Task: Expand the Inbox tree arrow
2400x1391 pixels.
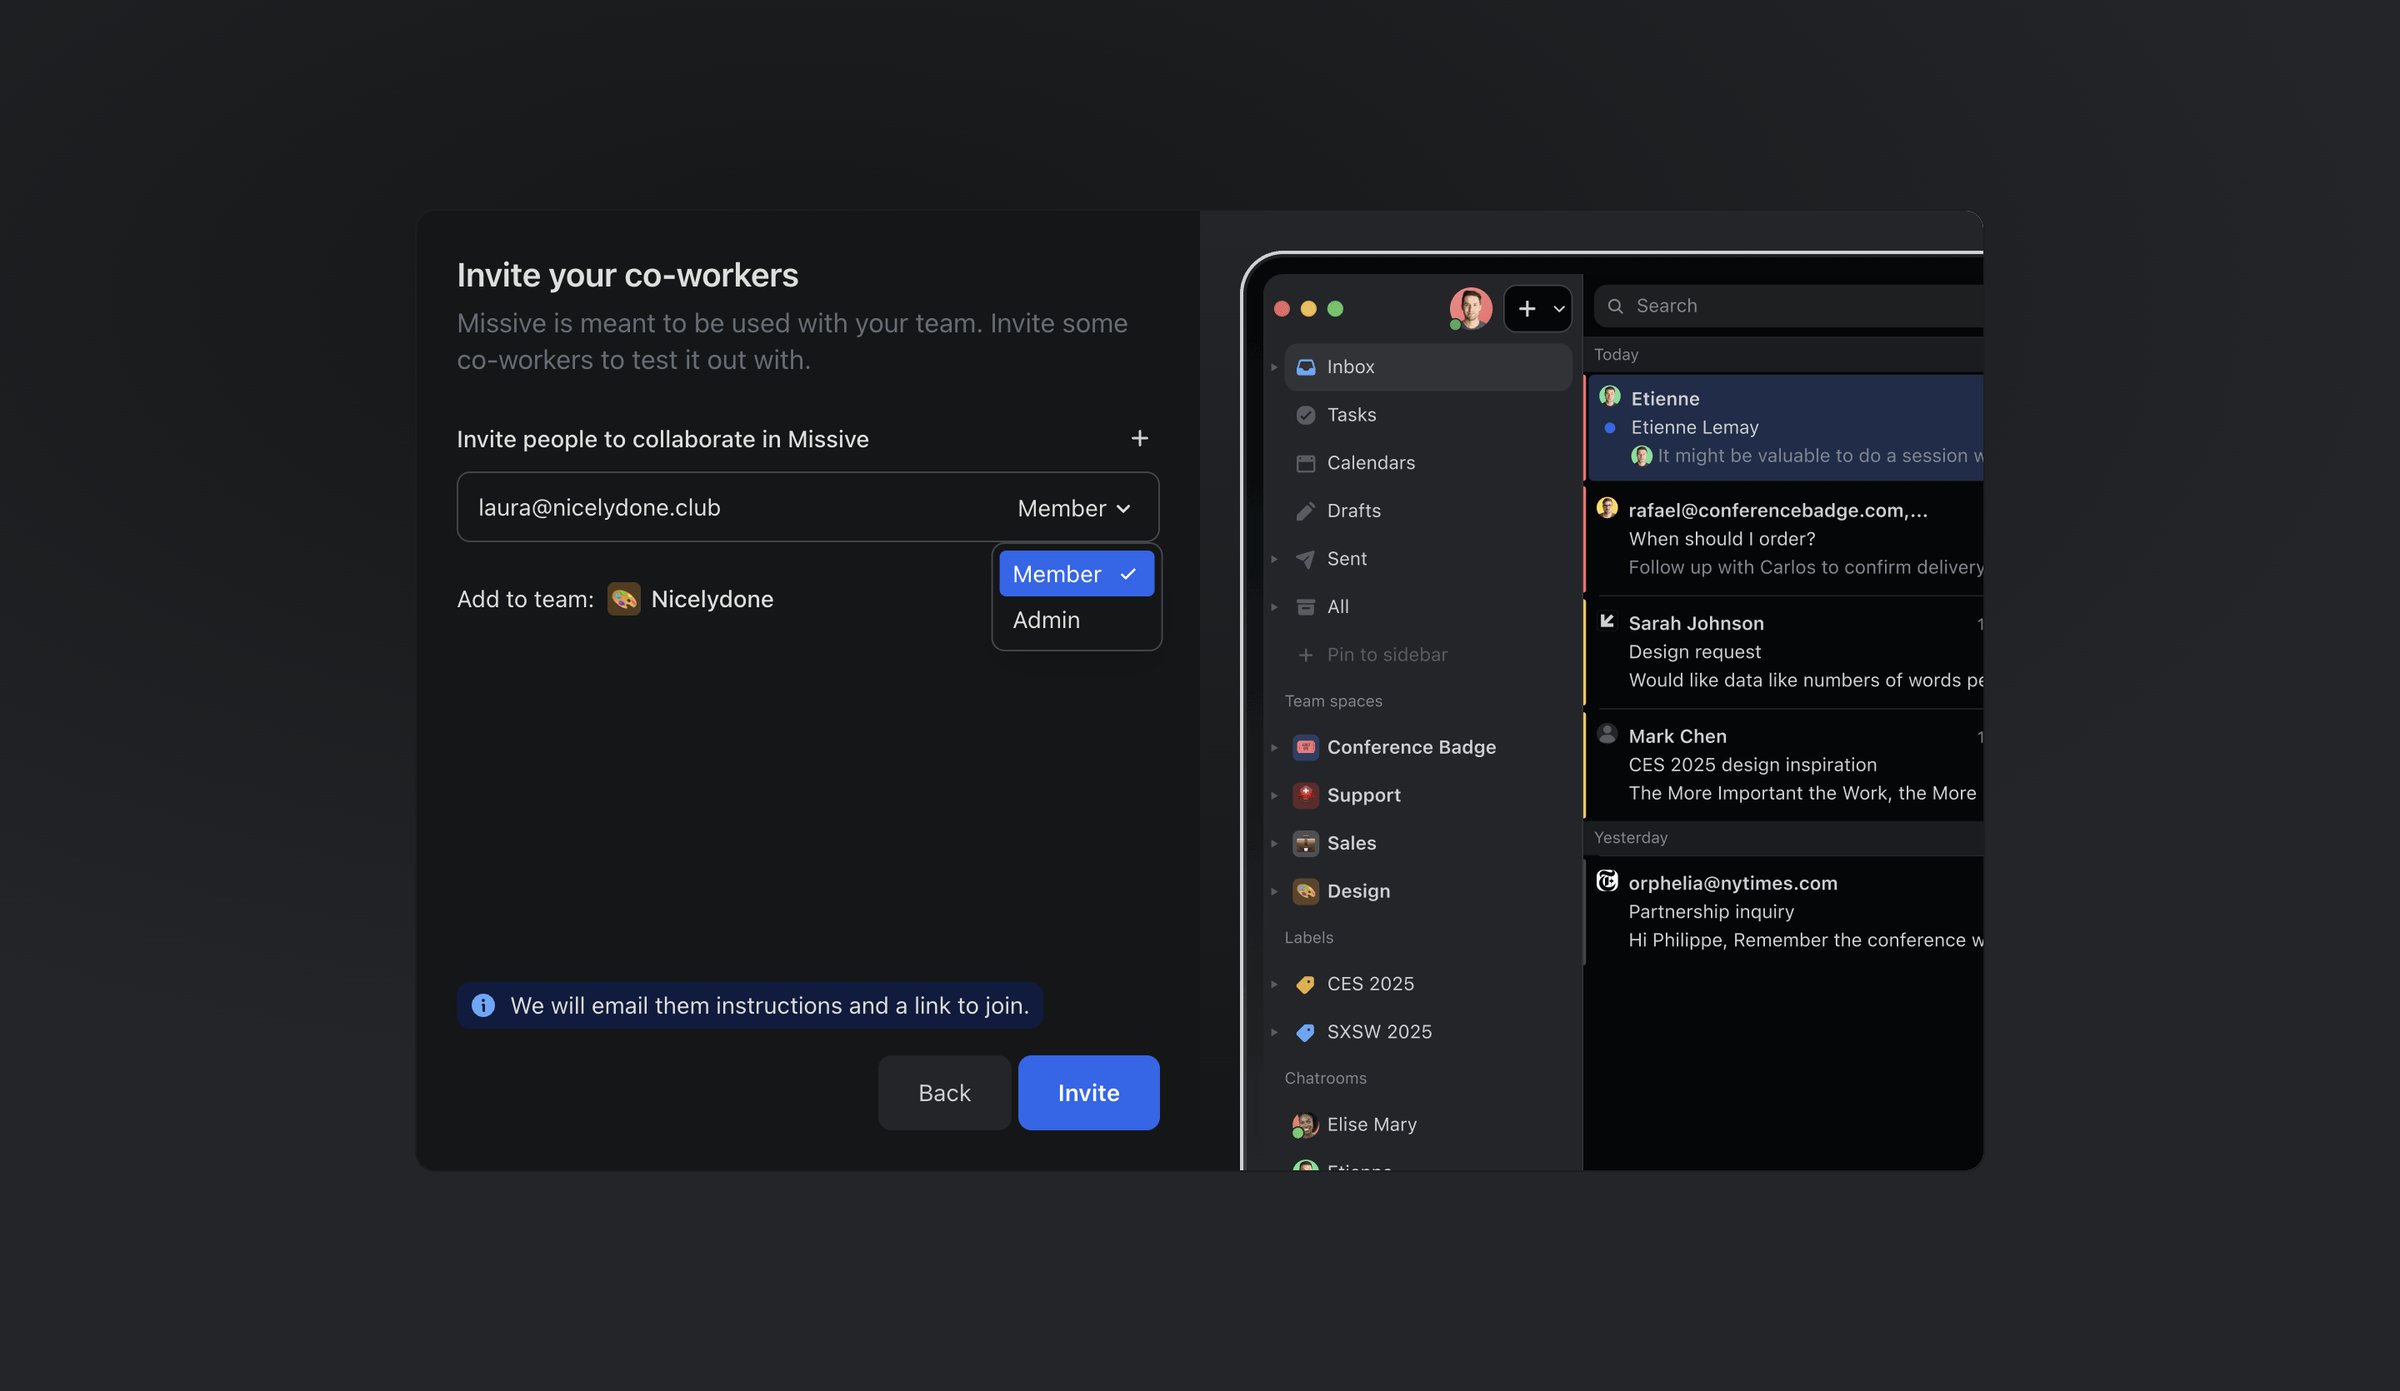Action: (x=1274, y=367)
